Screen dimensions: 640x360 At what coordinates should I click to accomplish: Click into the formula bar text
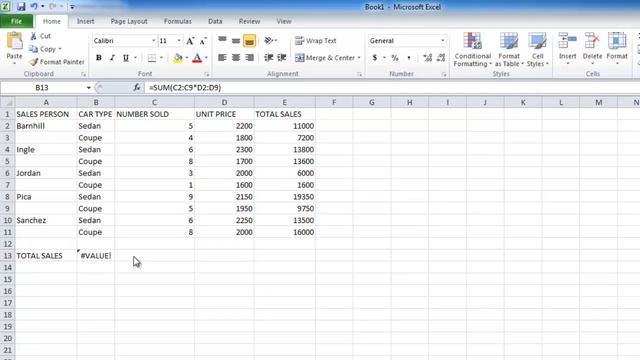click(185, 87)
